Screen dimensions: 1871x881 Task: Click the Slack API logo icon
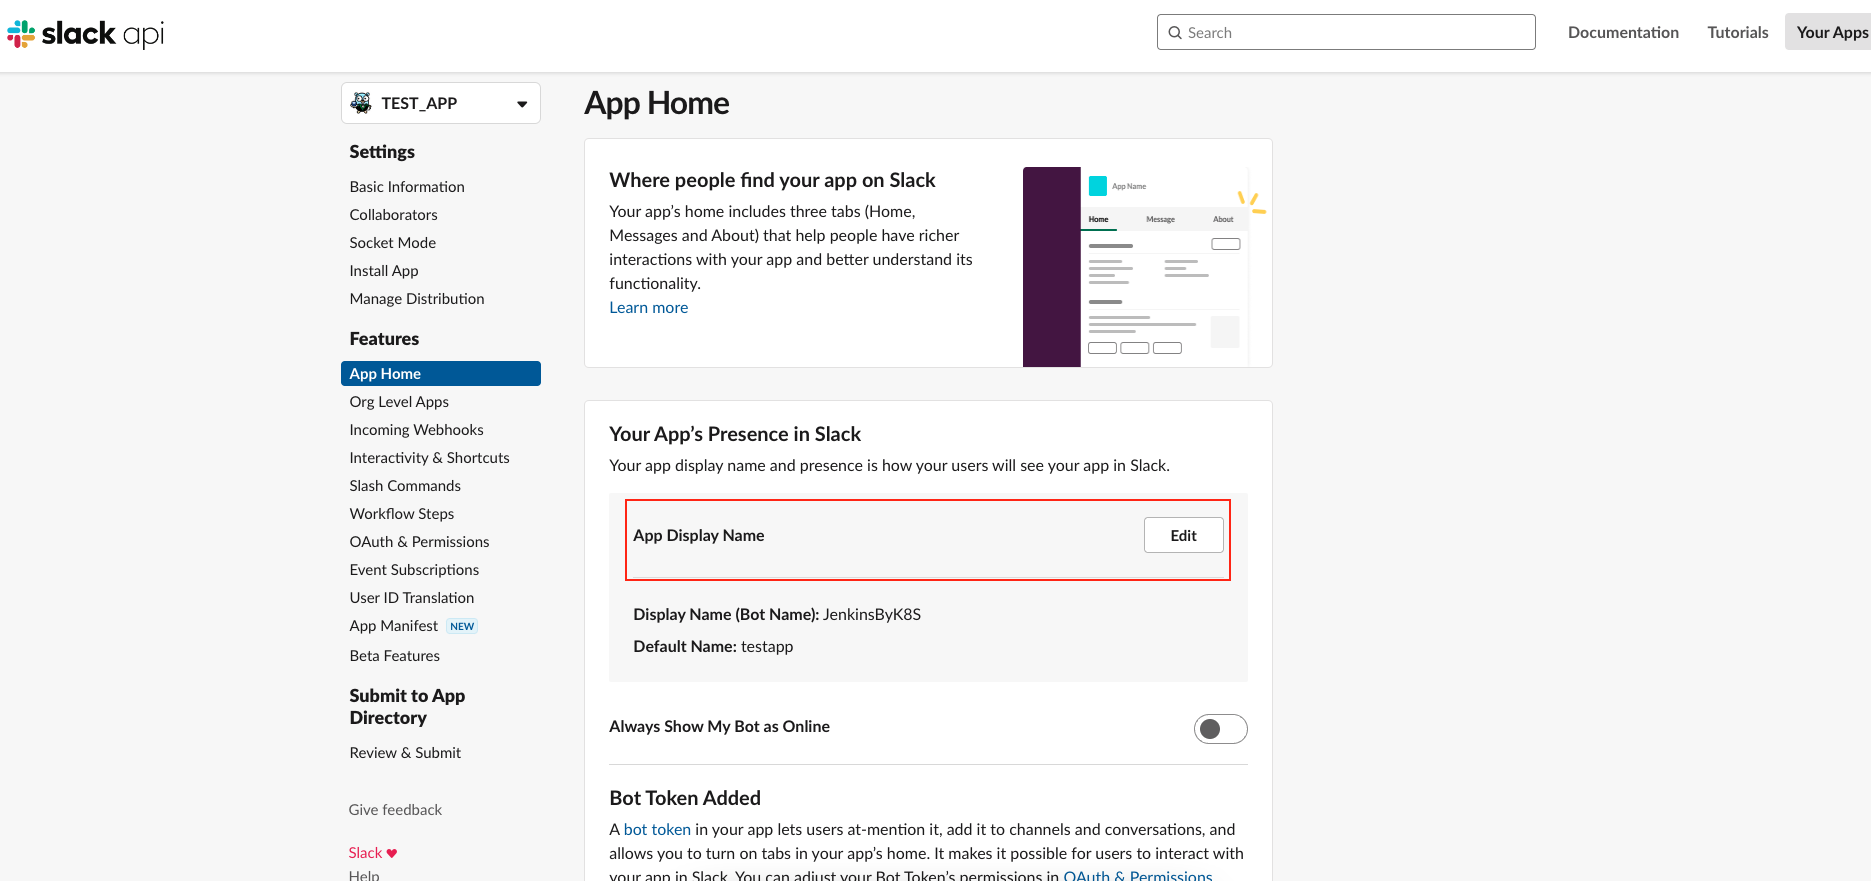[21, 34]
